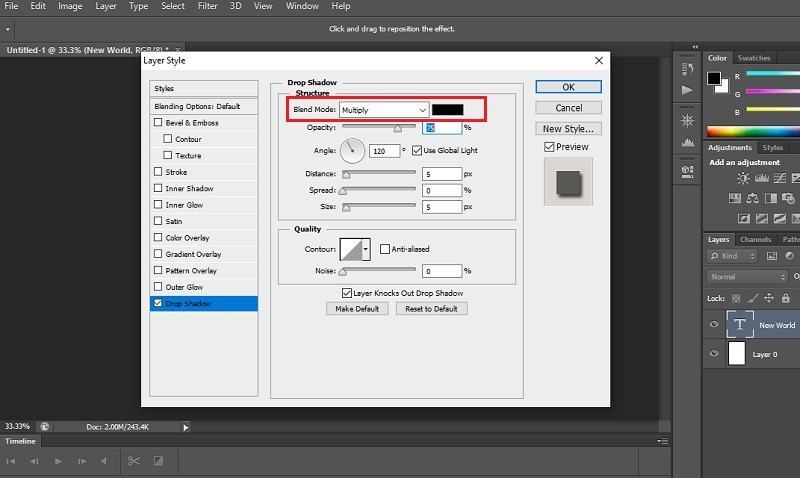Open the 3D properties panel icon
The height and width of the screenshot is (478, 800).
[687, 171]
